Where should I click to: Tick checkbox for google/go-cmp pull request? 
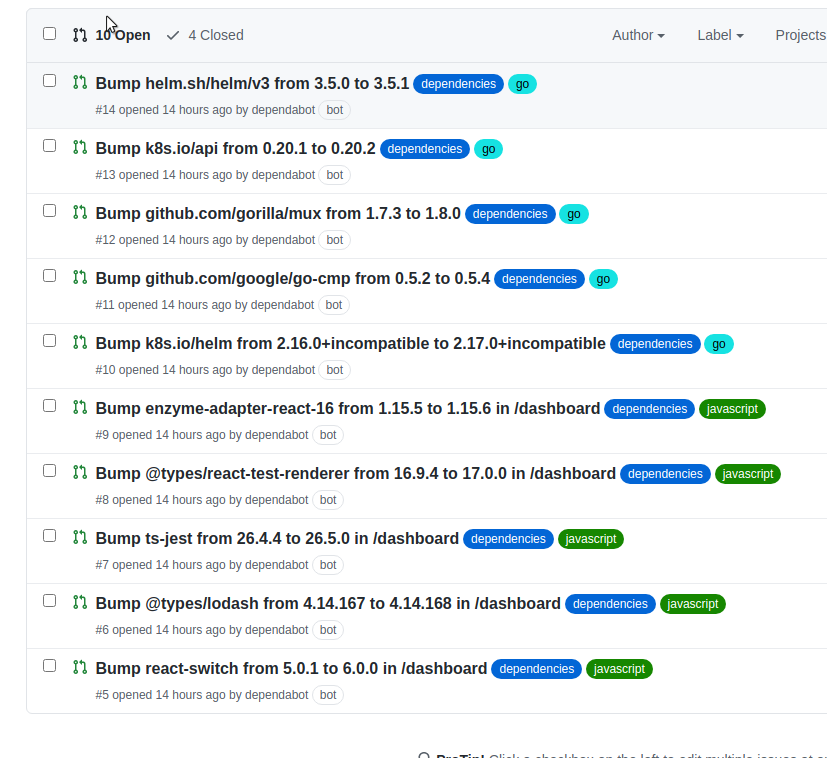click(x=50, y=276)
